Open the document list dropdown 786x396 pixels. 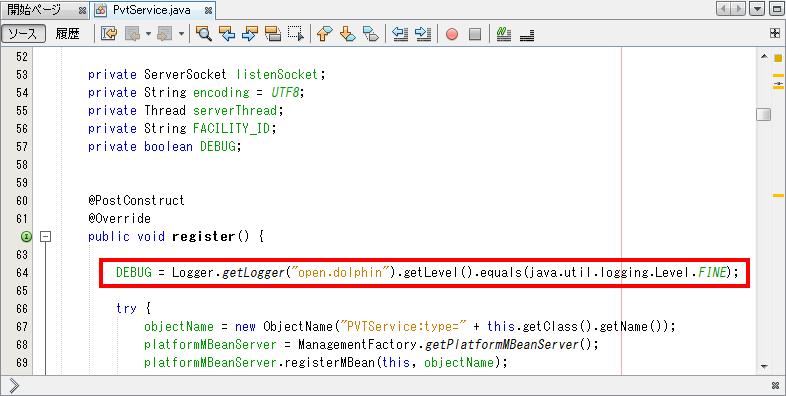pyautogui.click(x=757, y=9)
